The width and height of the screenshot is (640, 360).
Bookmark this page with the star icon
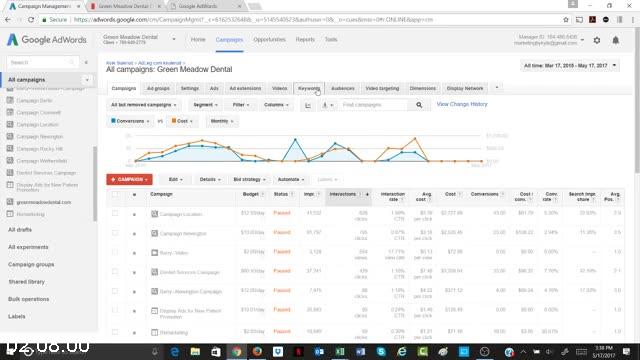pos(566,20)
